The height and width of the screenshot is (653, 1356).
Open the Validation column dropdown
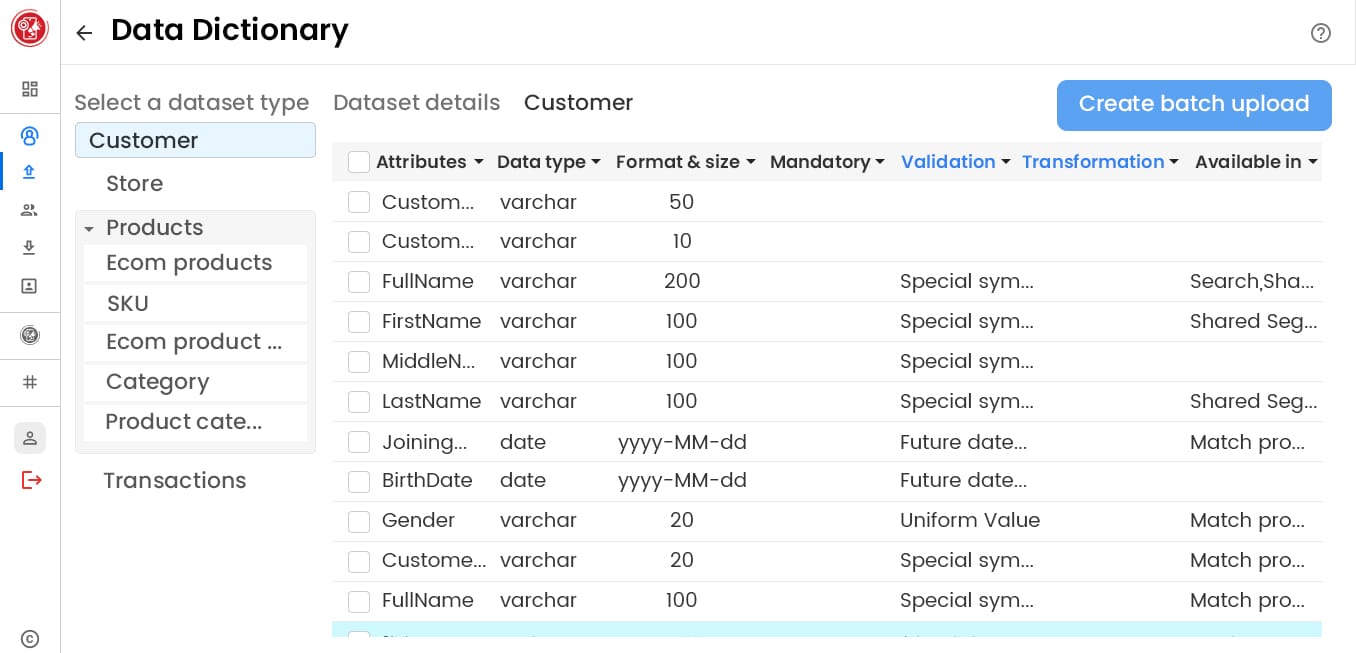(x=1005, y=162)
